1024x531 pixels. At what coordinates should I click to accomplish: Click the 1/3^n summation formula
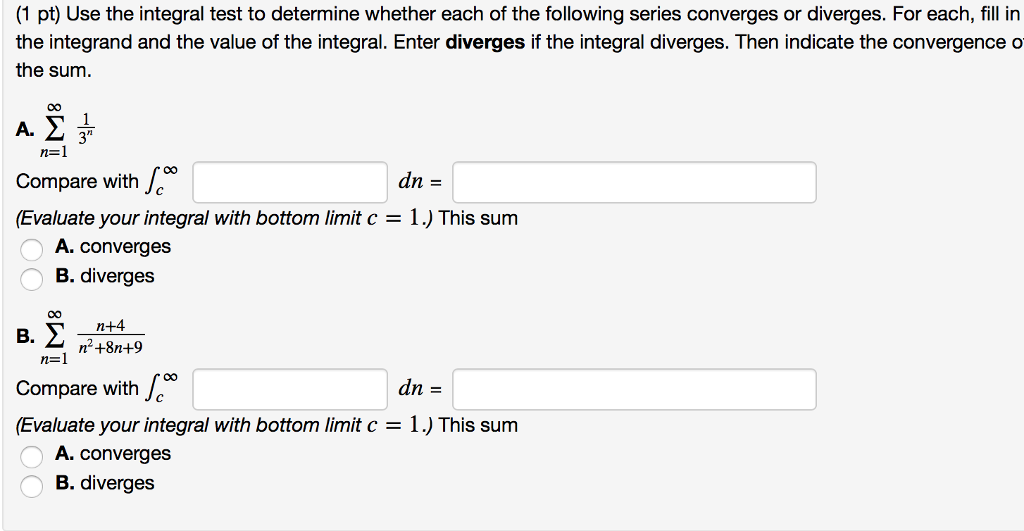[67, 130]
